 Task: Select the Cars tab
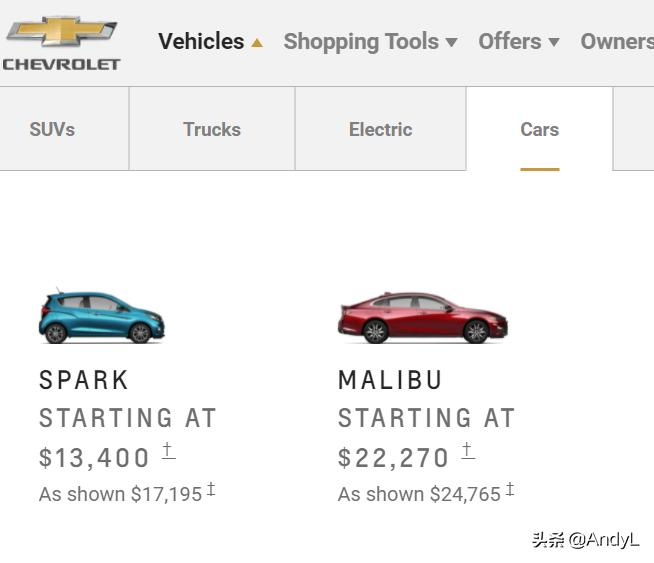pyautogui.click(x=539, y=129)
